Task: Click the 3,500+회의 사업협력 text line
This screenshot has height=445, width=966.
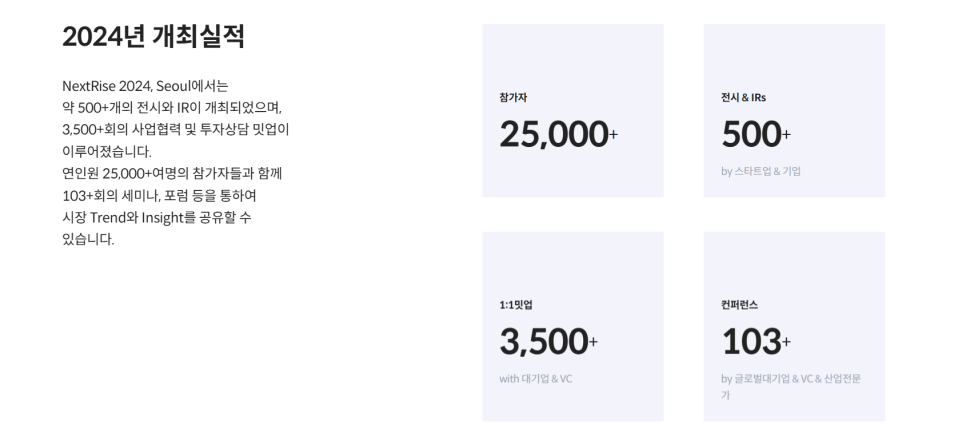Action: 176,129
